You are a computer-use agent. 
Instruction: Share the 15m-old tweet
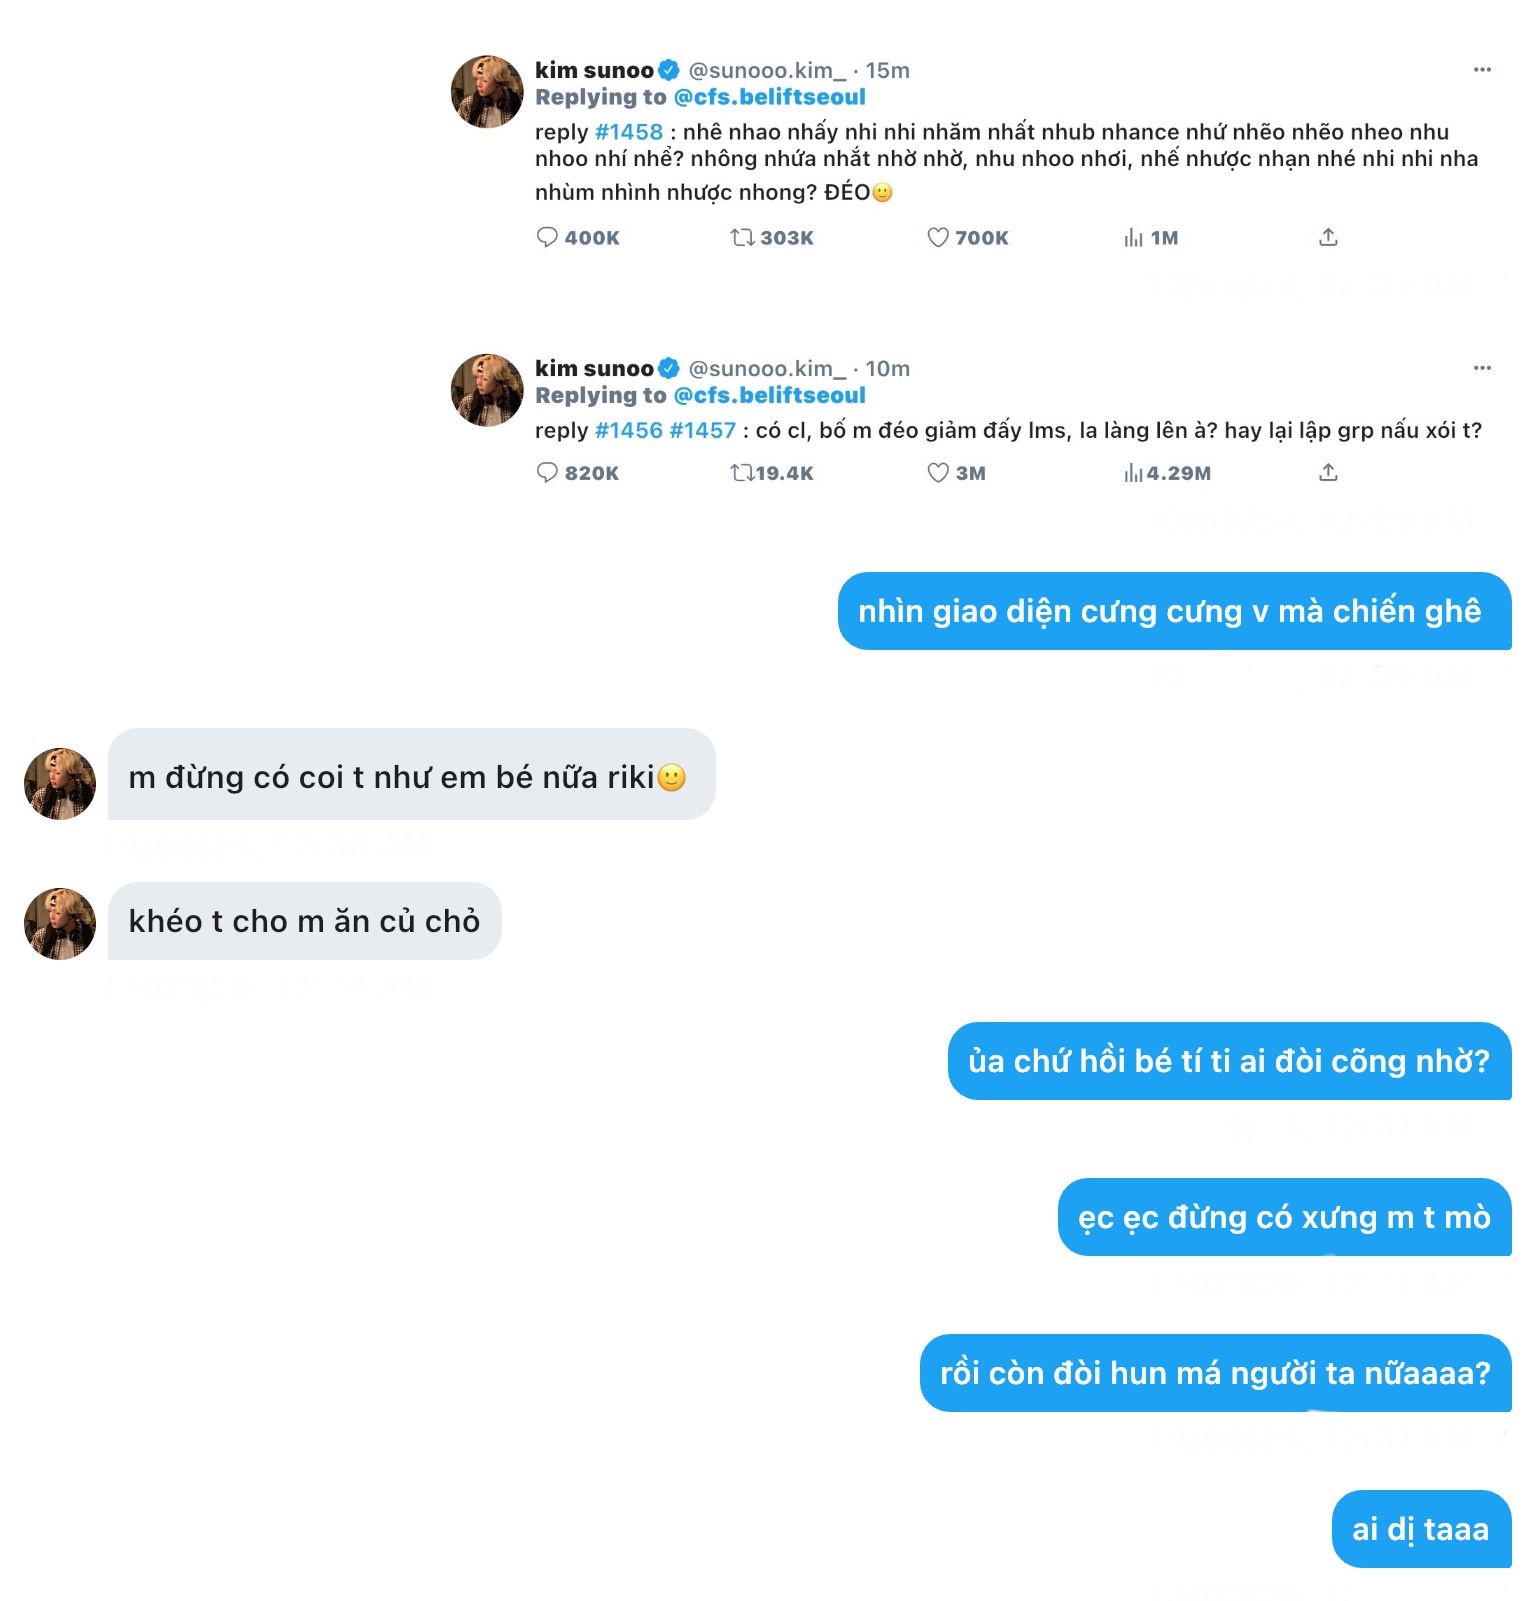(x=1328, y=237)
